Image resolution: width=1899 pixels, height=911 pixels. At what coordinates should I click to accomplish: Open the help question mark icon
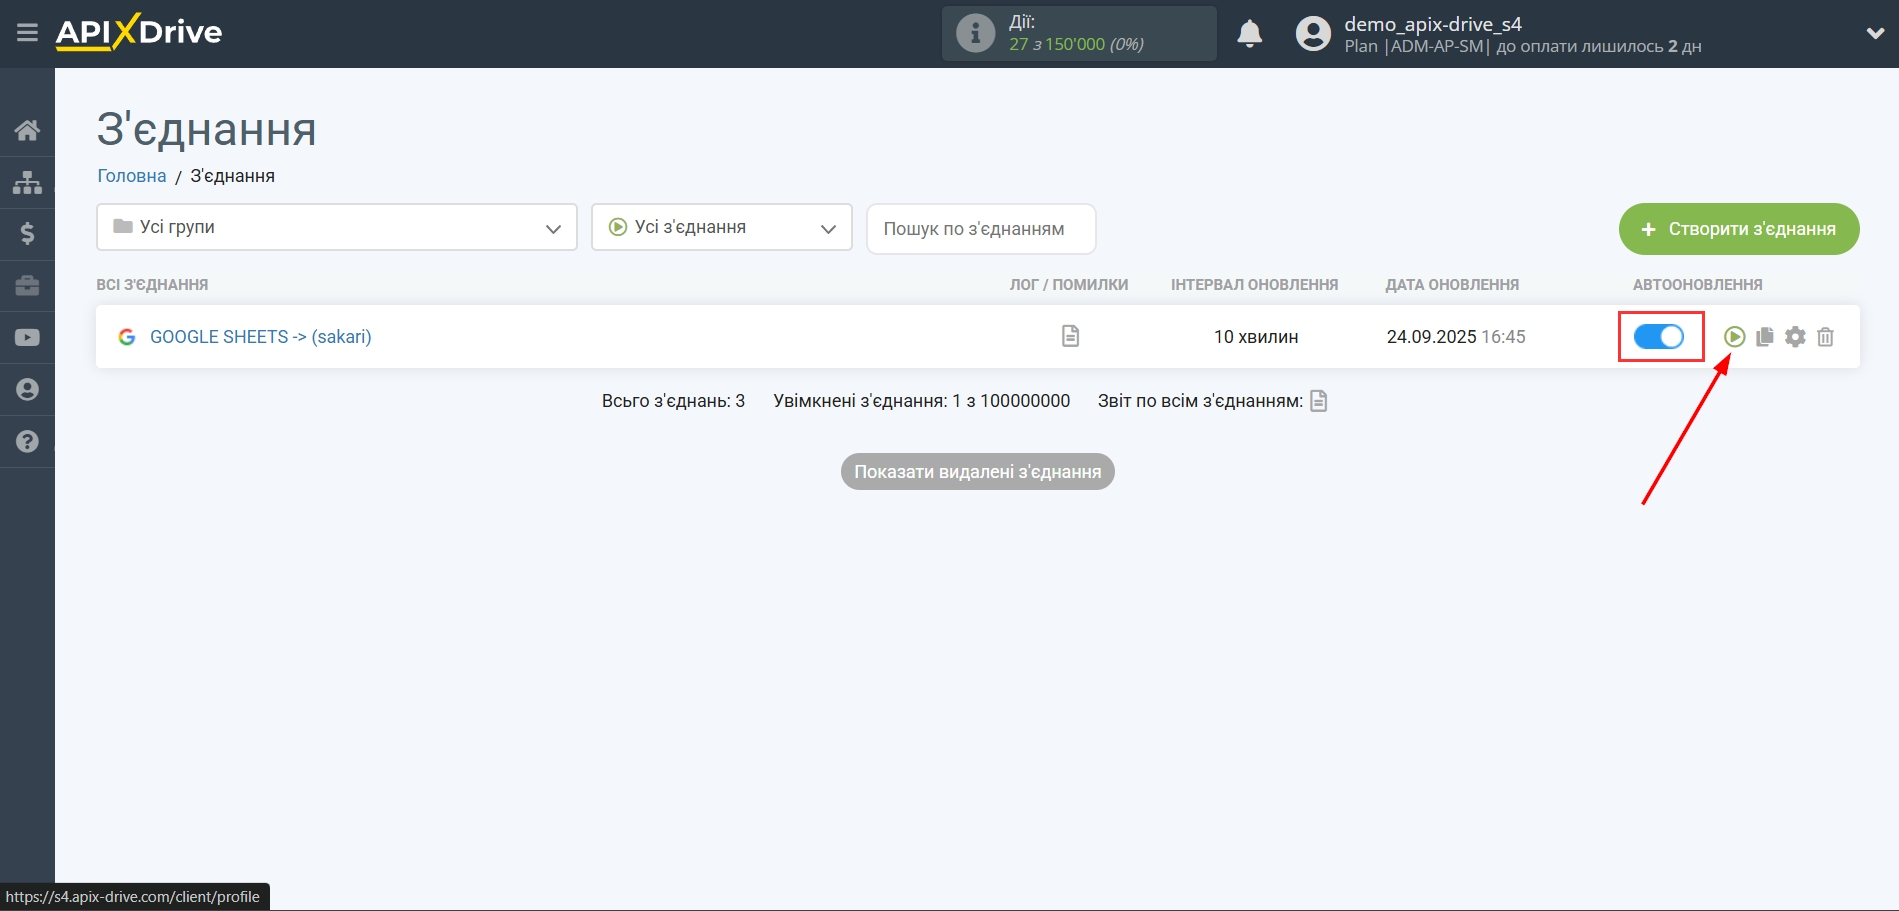pyautogui.click(x=27, y=441)
